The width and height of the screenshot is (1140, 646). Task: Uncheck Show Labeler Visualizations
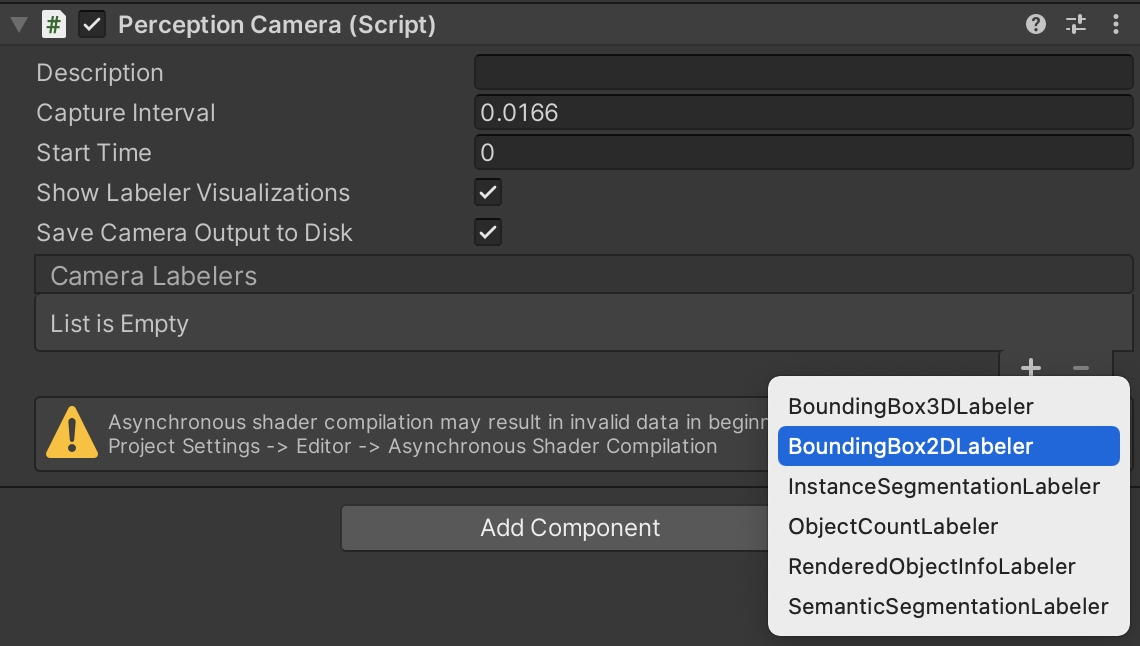pyautogui.click(x=488, y=192)
